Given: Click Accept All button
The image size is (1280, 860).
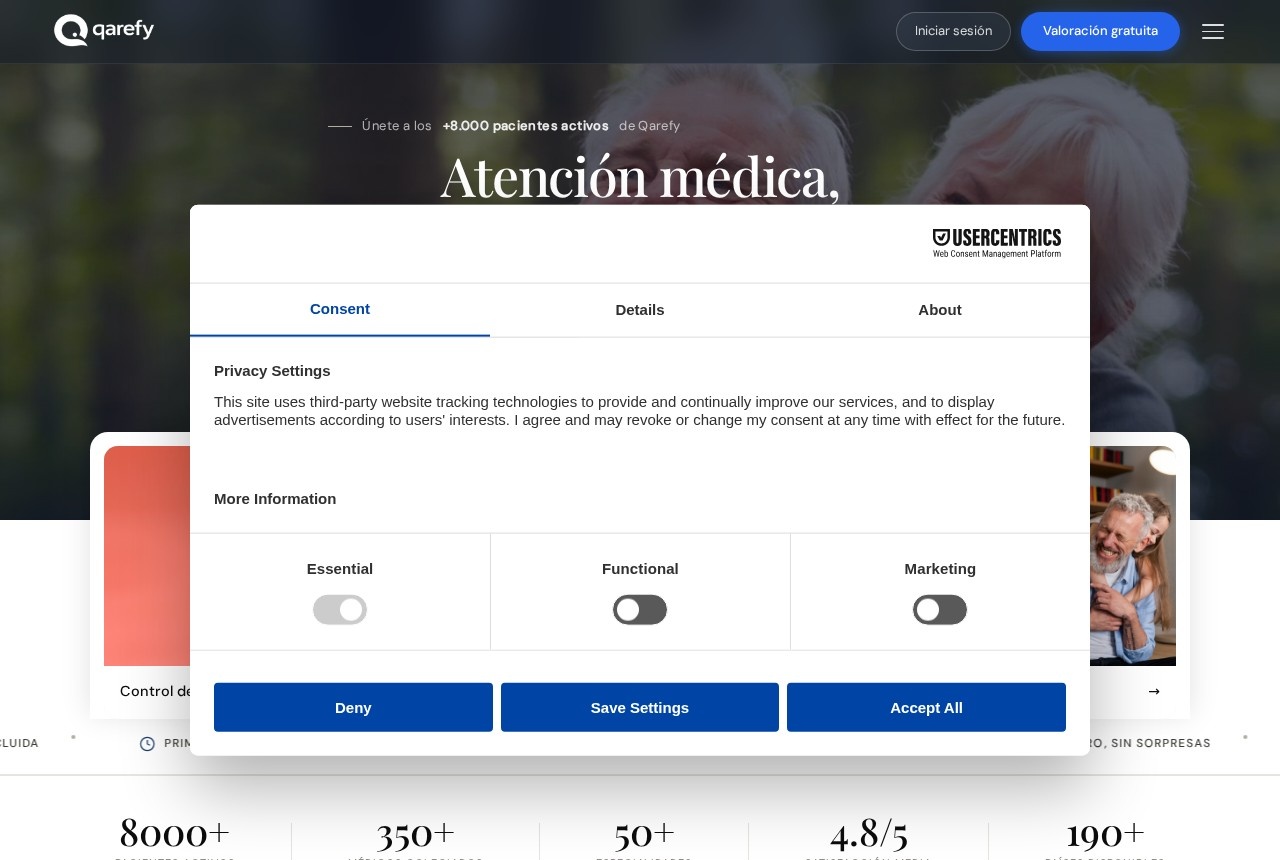Looking at the screenshot, I should (926, 707).
